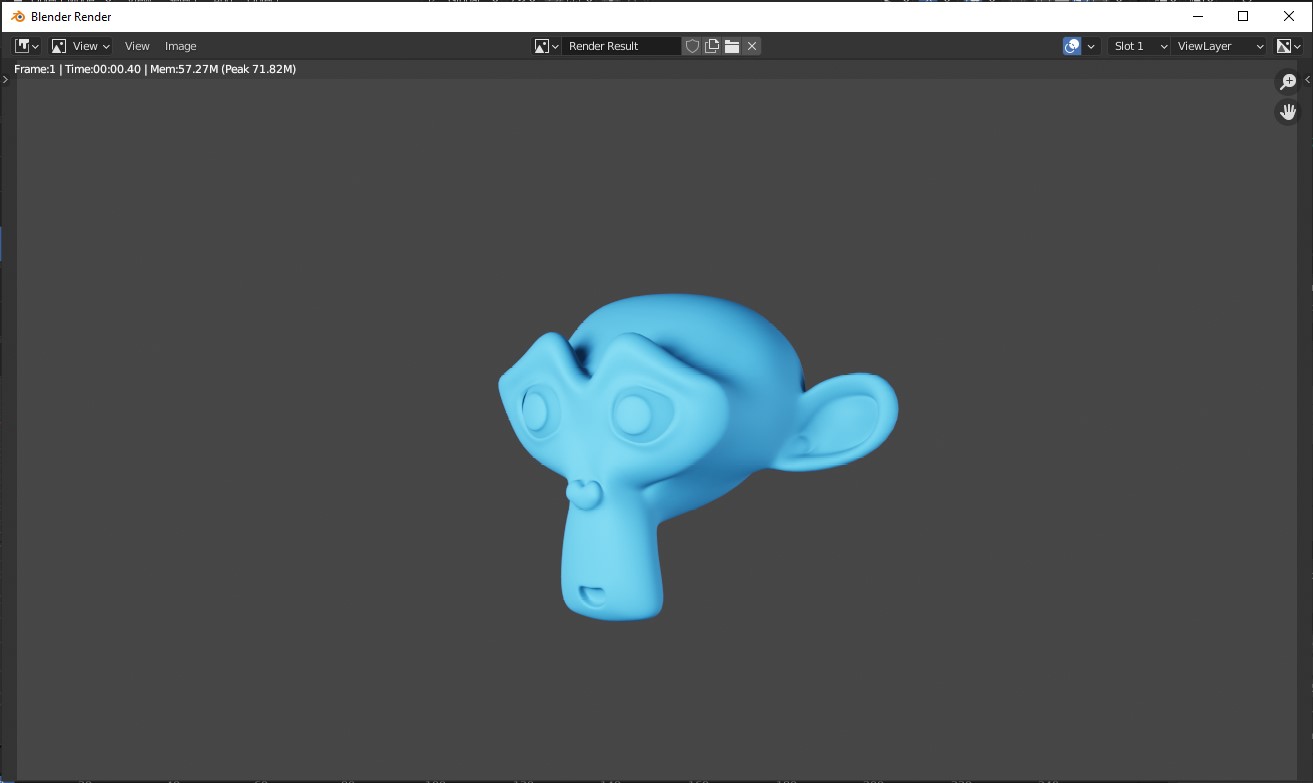Expand the right sidebar region arrow
The width and height of the screenshot is (1313, 783).
1307,79
